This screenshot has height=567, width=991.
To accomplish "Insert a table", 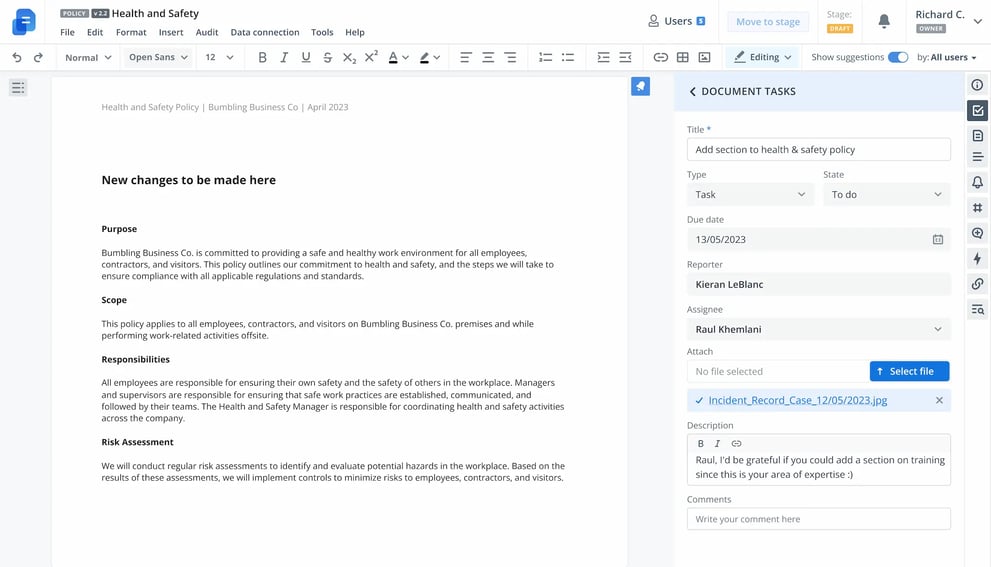I will coord(683,58).
